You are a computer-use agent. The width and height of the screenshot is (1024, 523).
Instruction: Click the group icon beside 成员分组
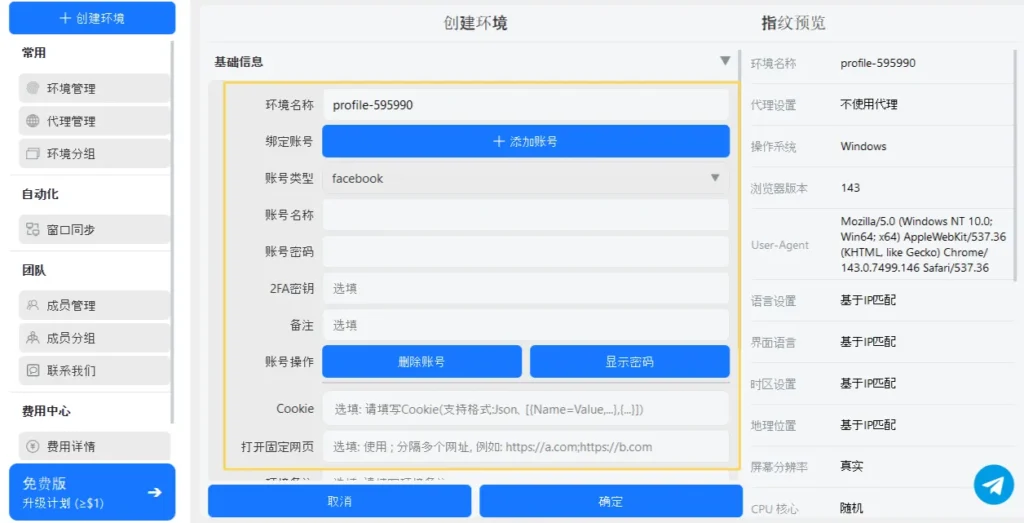33,338
